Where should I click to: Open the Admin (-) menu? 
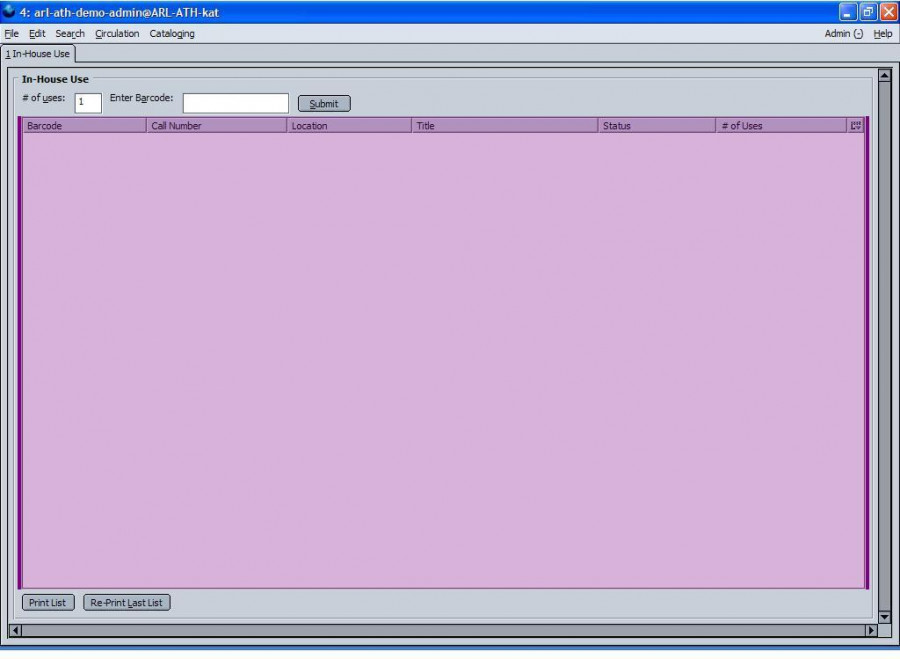[x=843, y=34]
